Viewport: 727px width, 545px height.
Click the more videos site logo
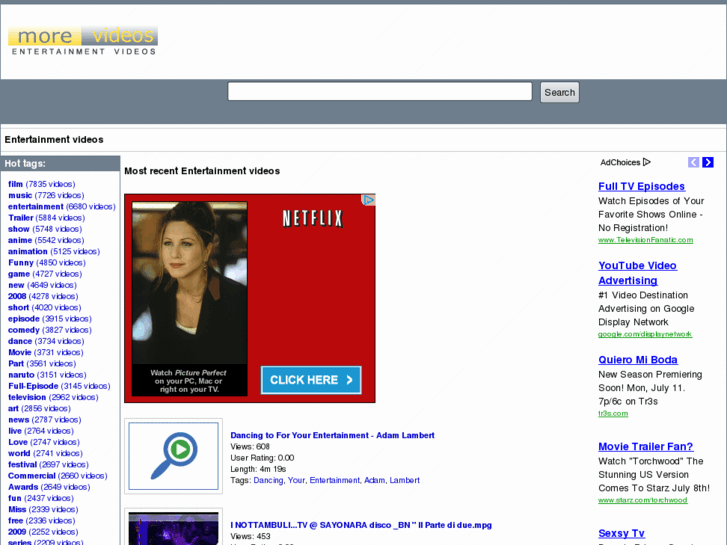[83, 41]
